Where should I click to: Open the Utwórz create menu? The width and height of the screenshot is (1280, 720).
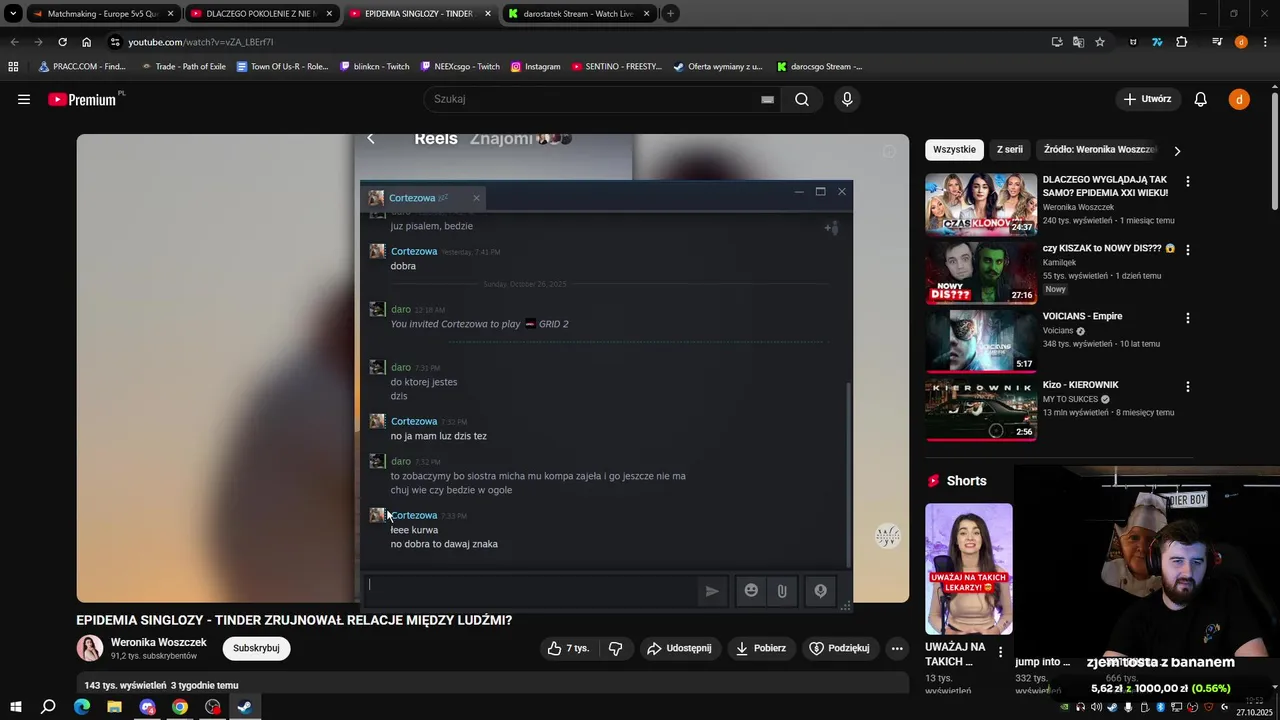coord(1148,99)
